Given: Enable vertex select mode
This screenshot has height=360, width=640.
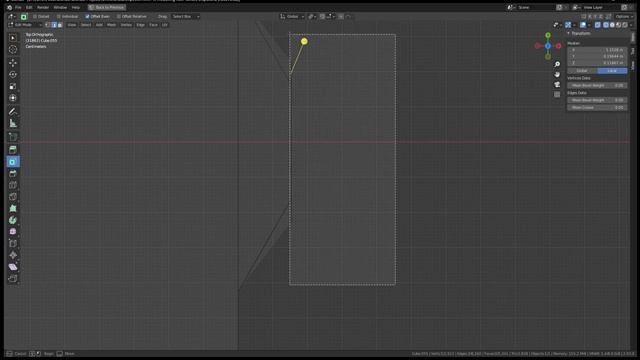Looking at the screenshot, I should (48, 25).
